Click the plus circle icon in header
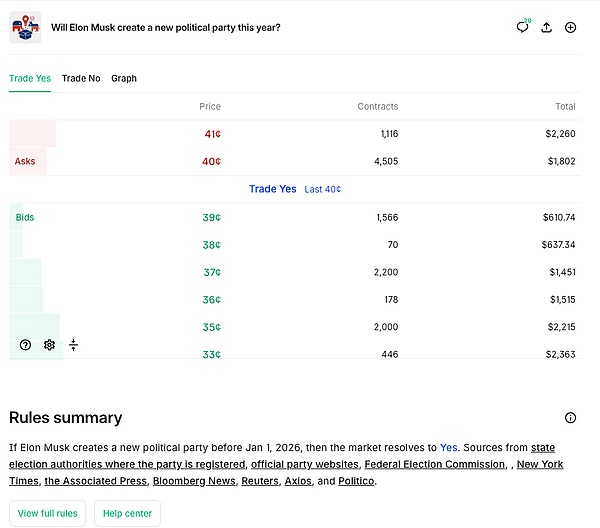Viewport: 600px width, 528px height. 571,27
